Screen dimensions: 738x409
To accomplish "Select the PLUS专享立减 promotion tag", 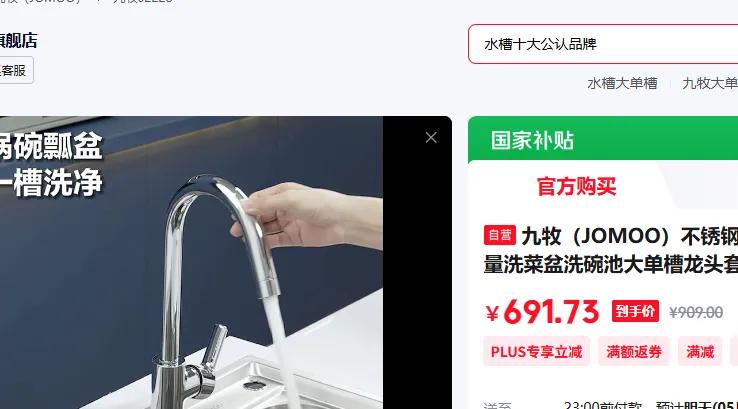I will [536, 352].
